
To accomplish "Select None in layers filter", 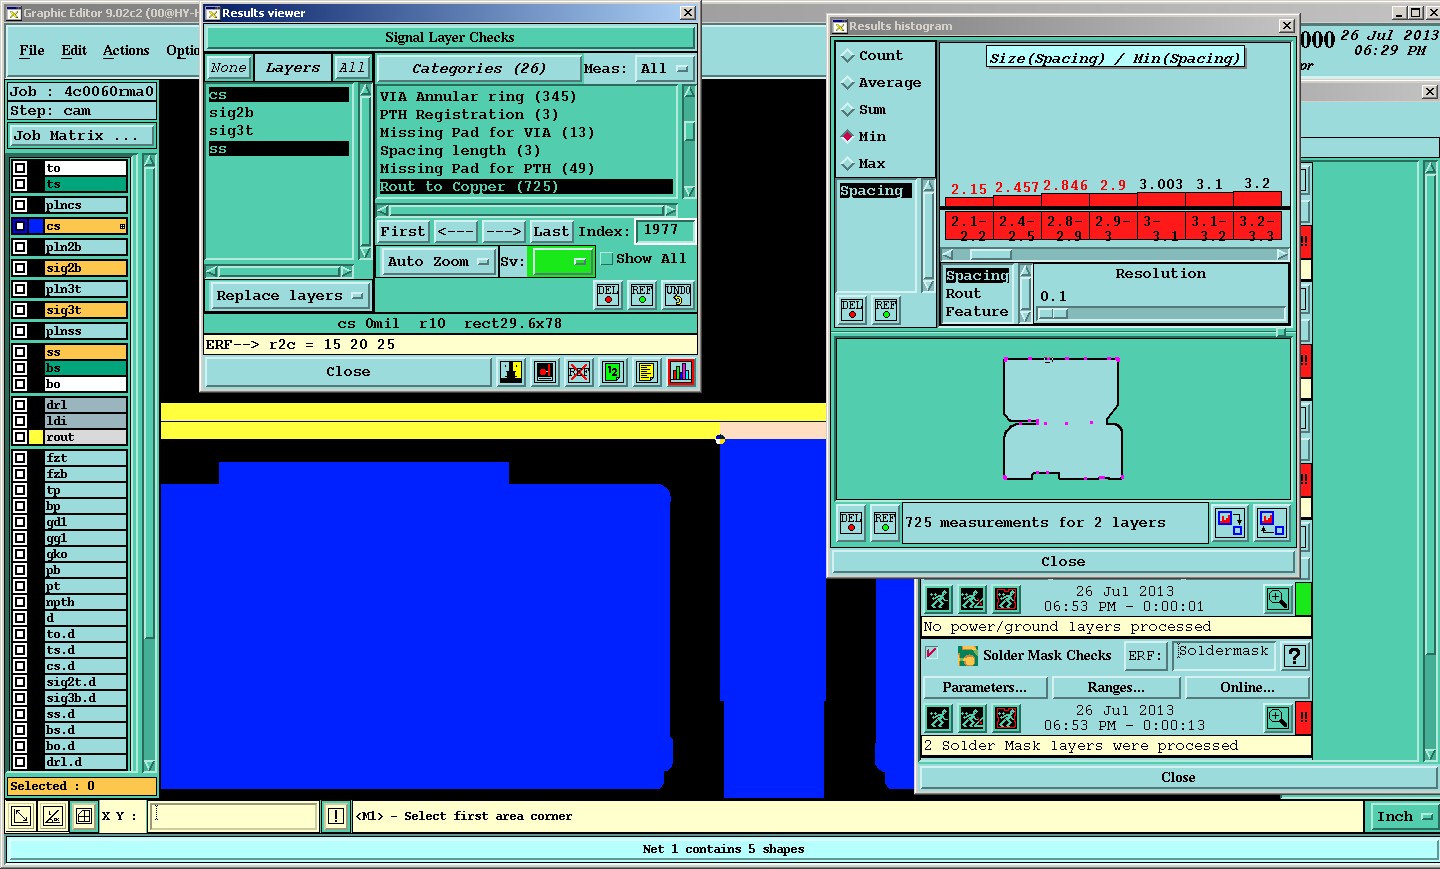I will click(x=228, y=68).
